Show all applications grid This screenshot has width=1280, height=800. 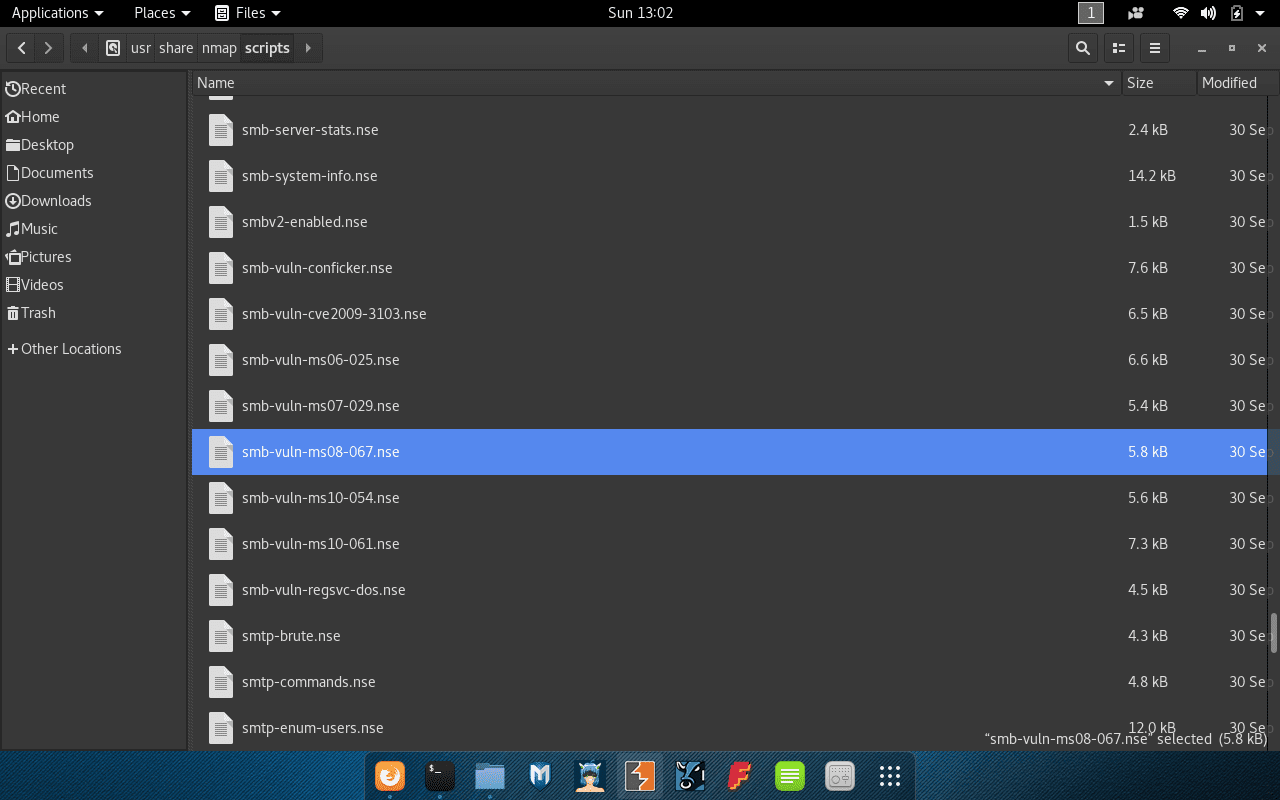tap(889, 776)
